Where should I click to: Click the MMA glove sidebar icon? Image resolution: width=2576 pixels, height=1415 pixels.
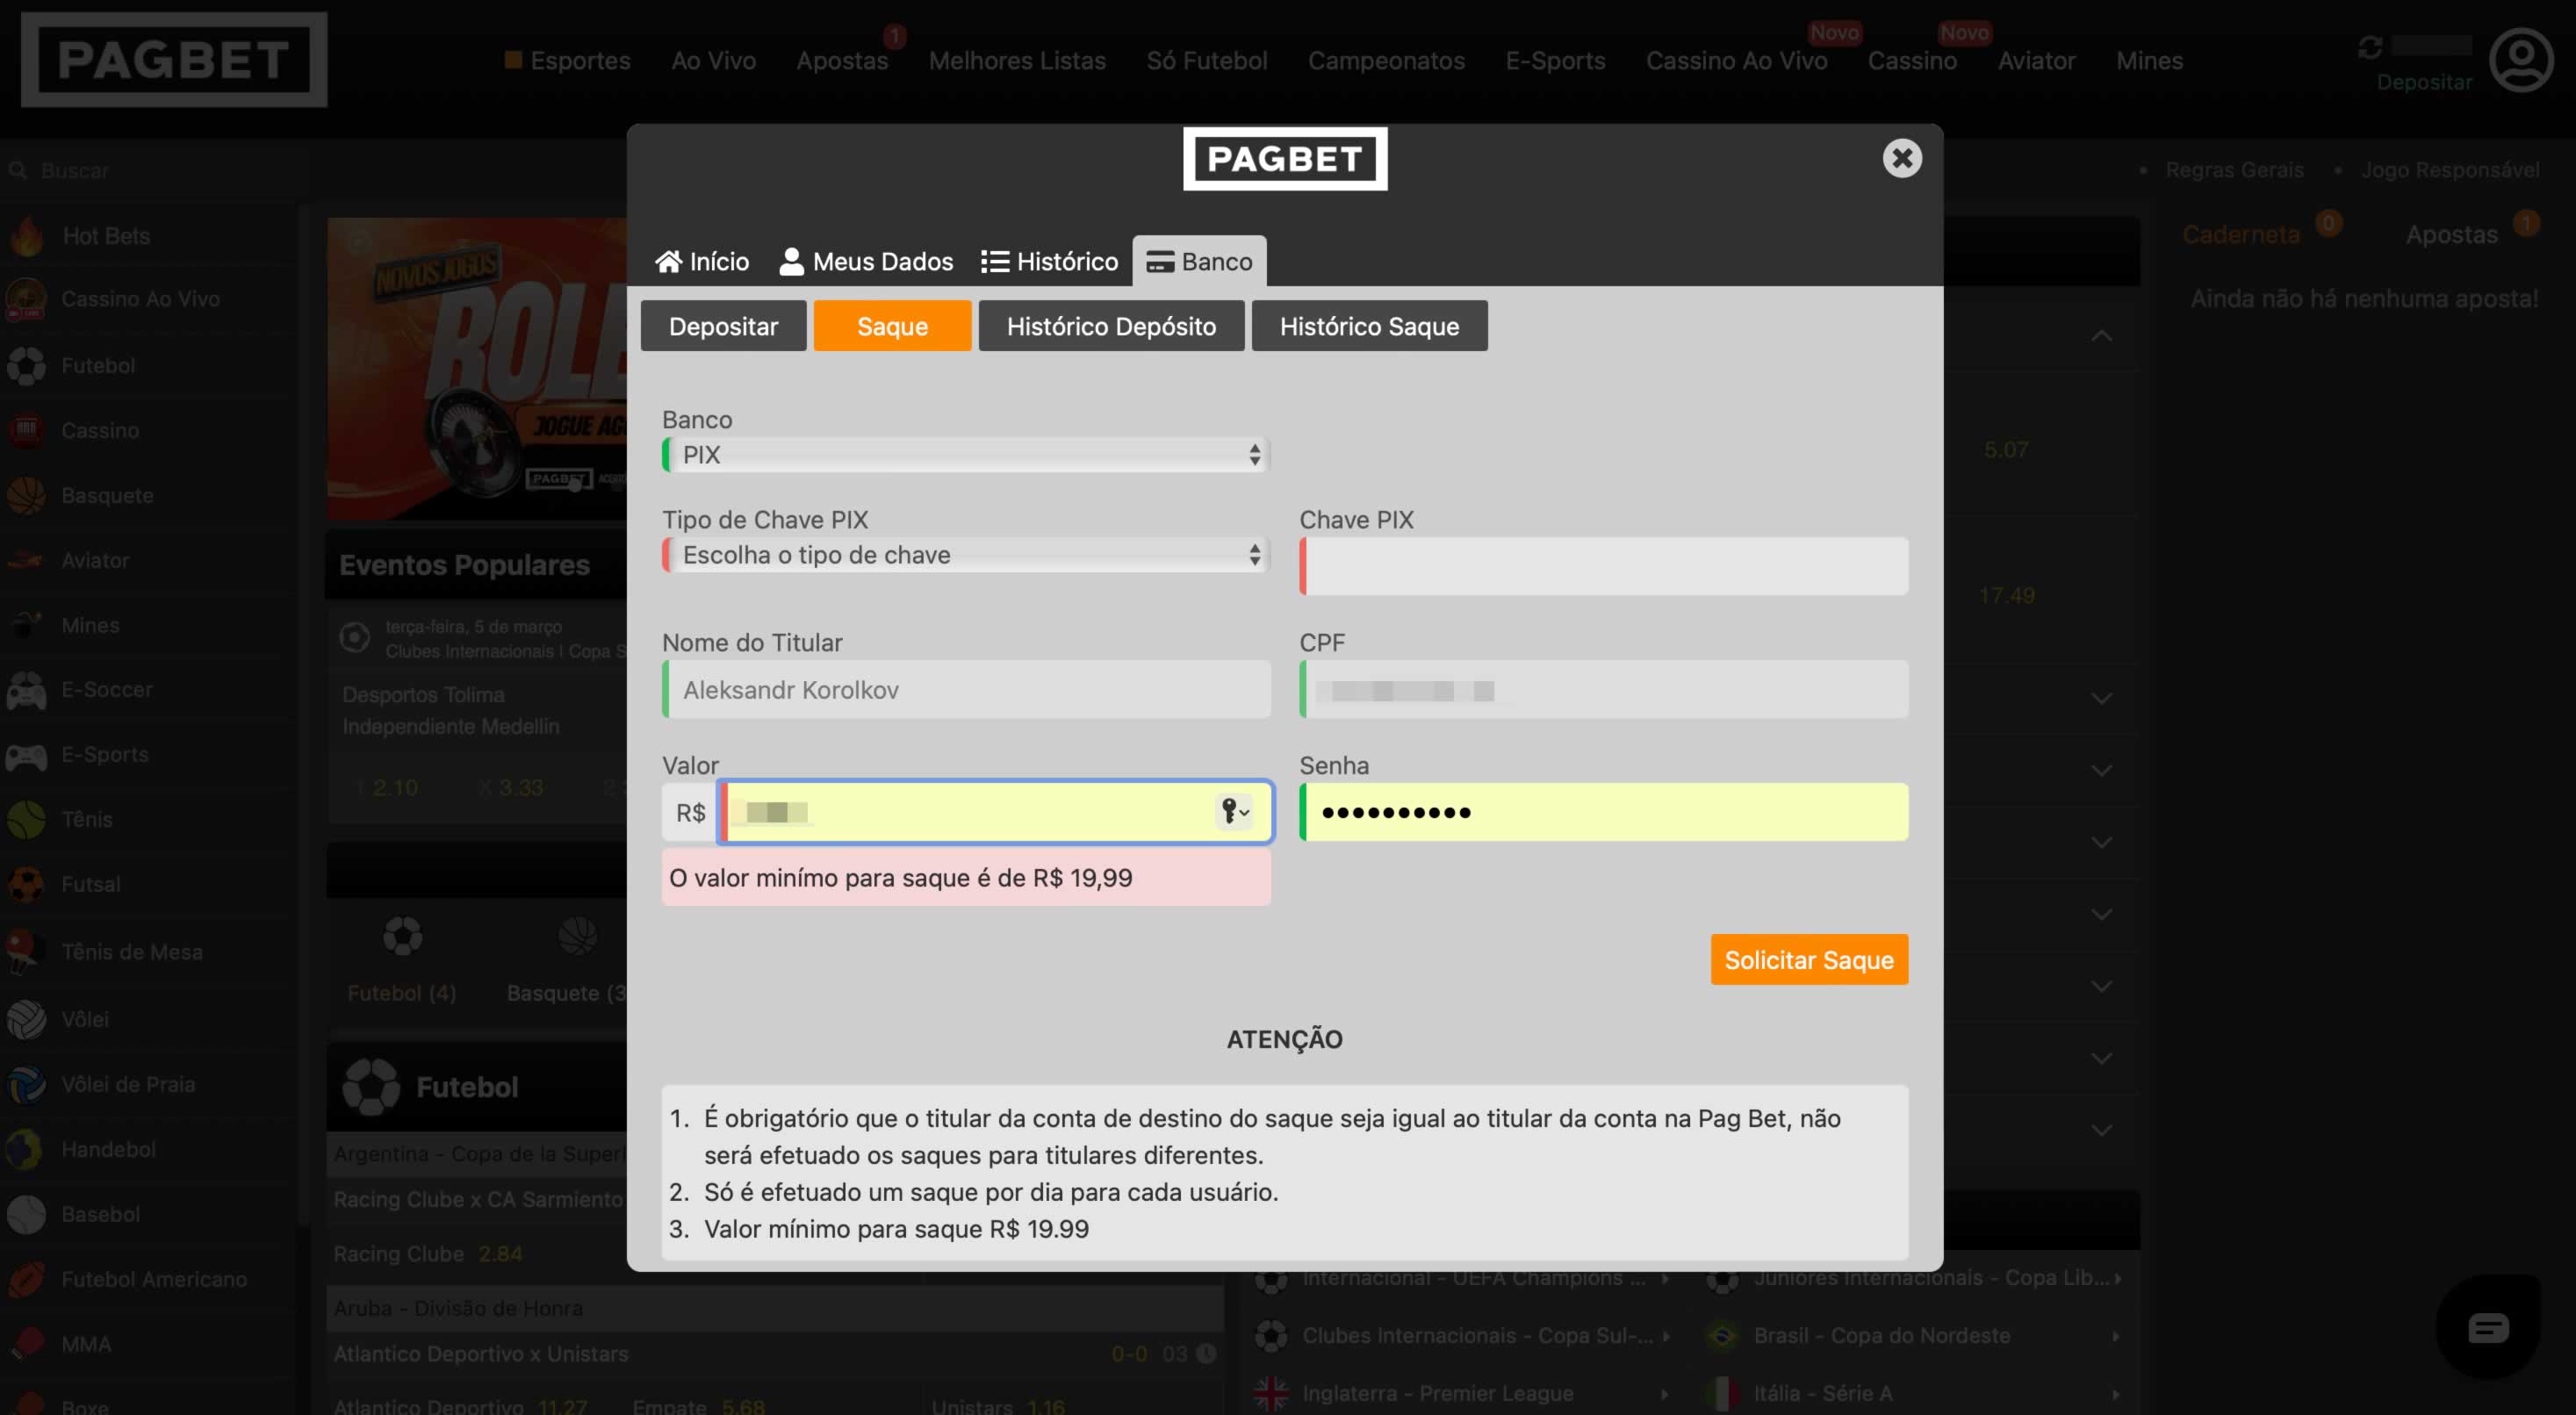click(26, 1343)
